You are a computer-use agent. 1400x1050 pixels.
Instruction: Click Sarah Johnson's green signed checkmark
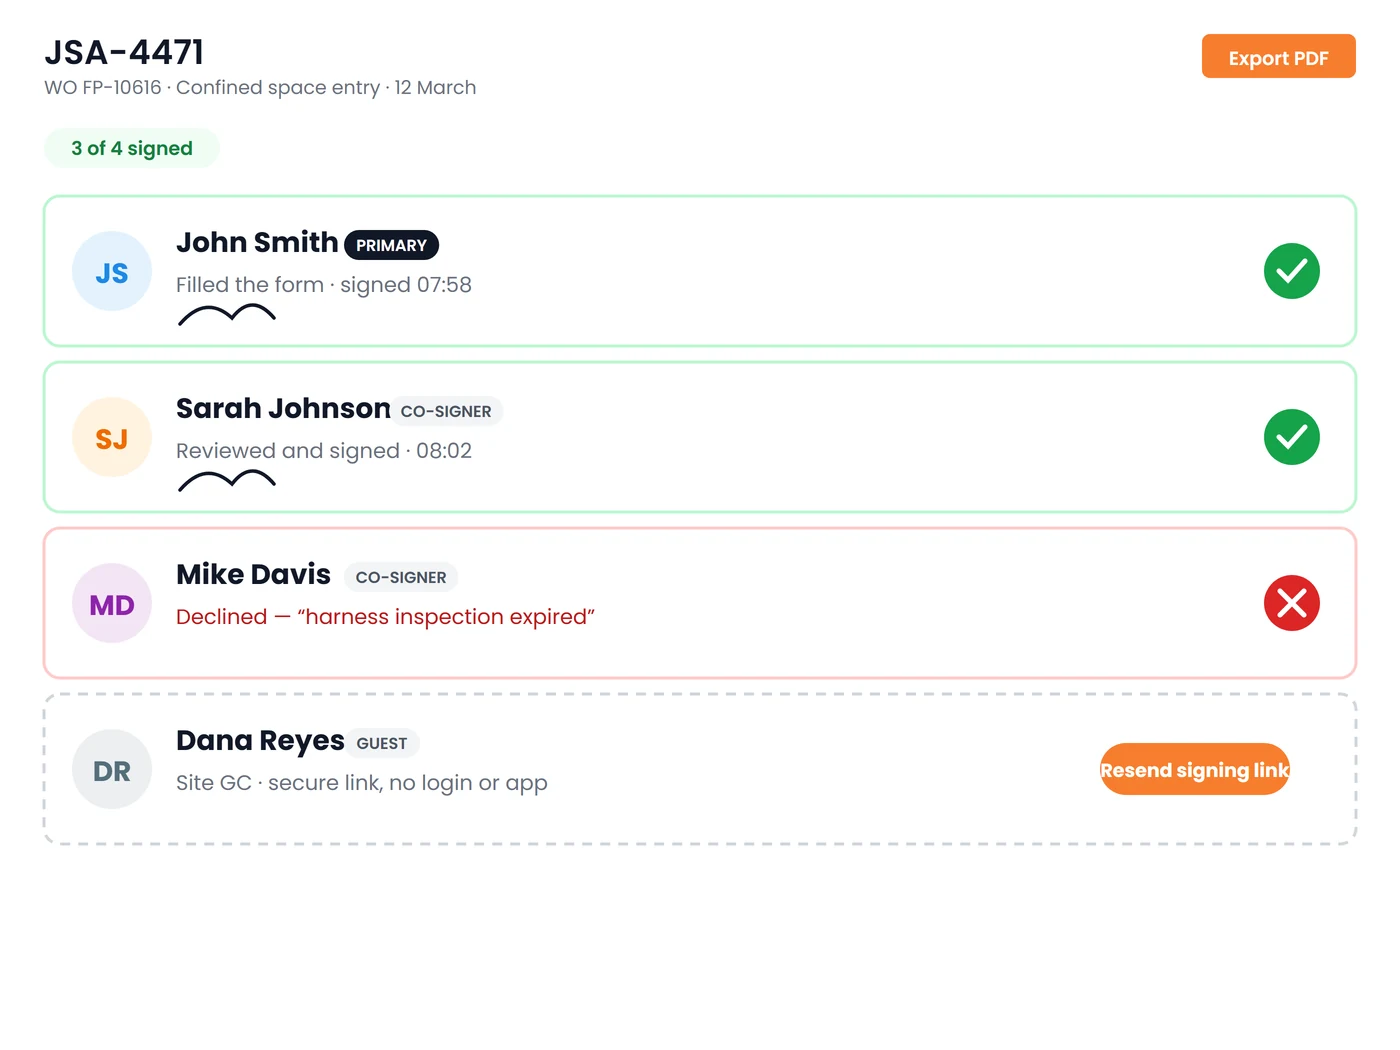[x=1291, y=437]
